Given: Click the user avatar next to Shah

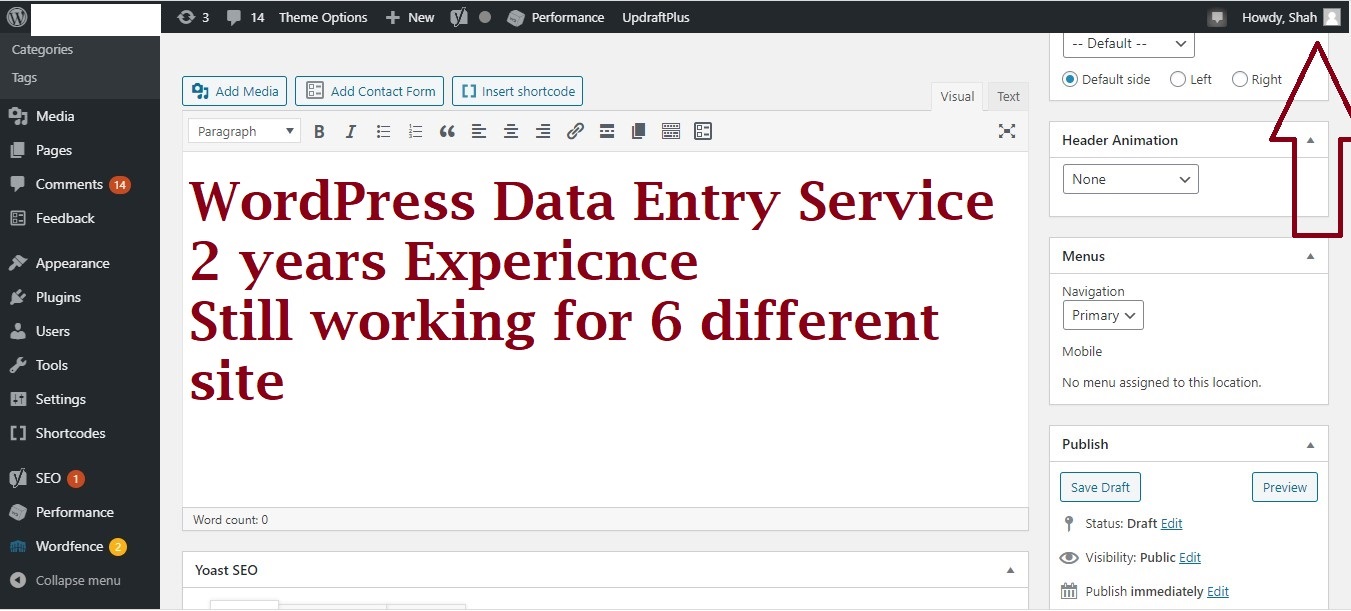Looking at the screenshot, I should pyautogui.click(x=1331, y=17).
